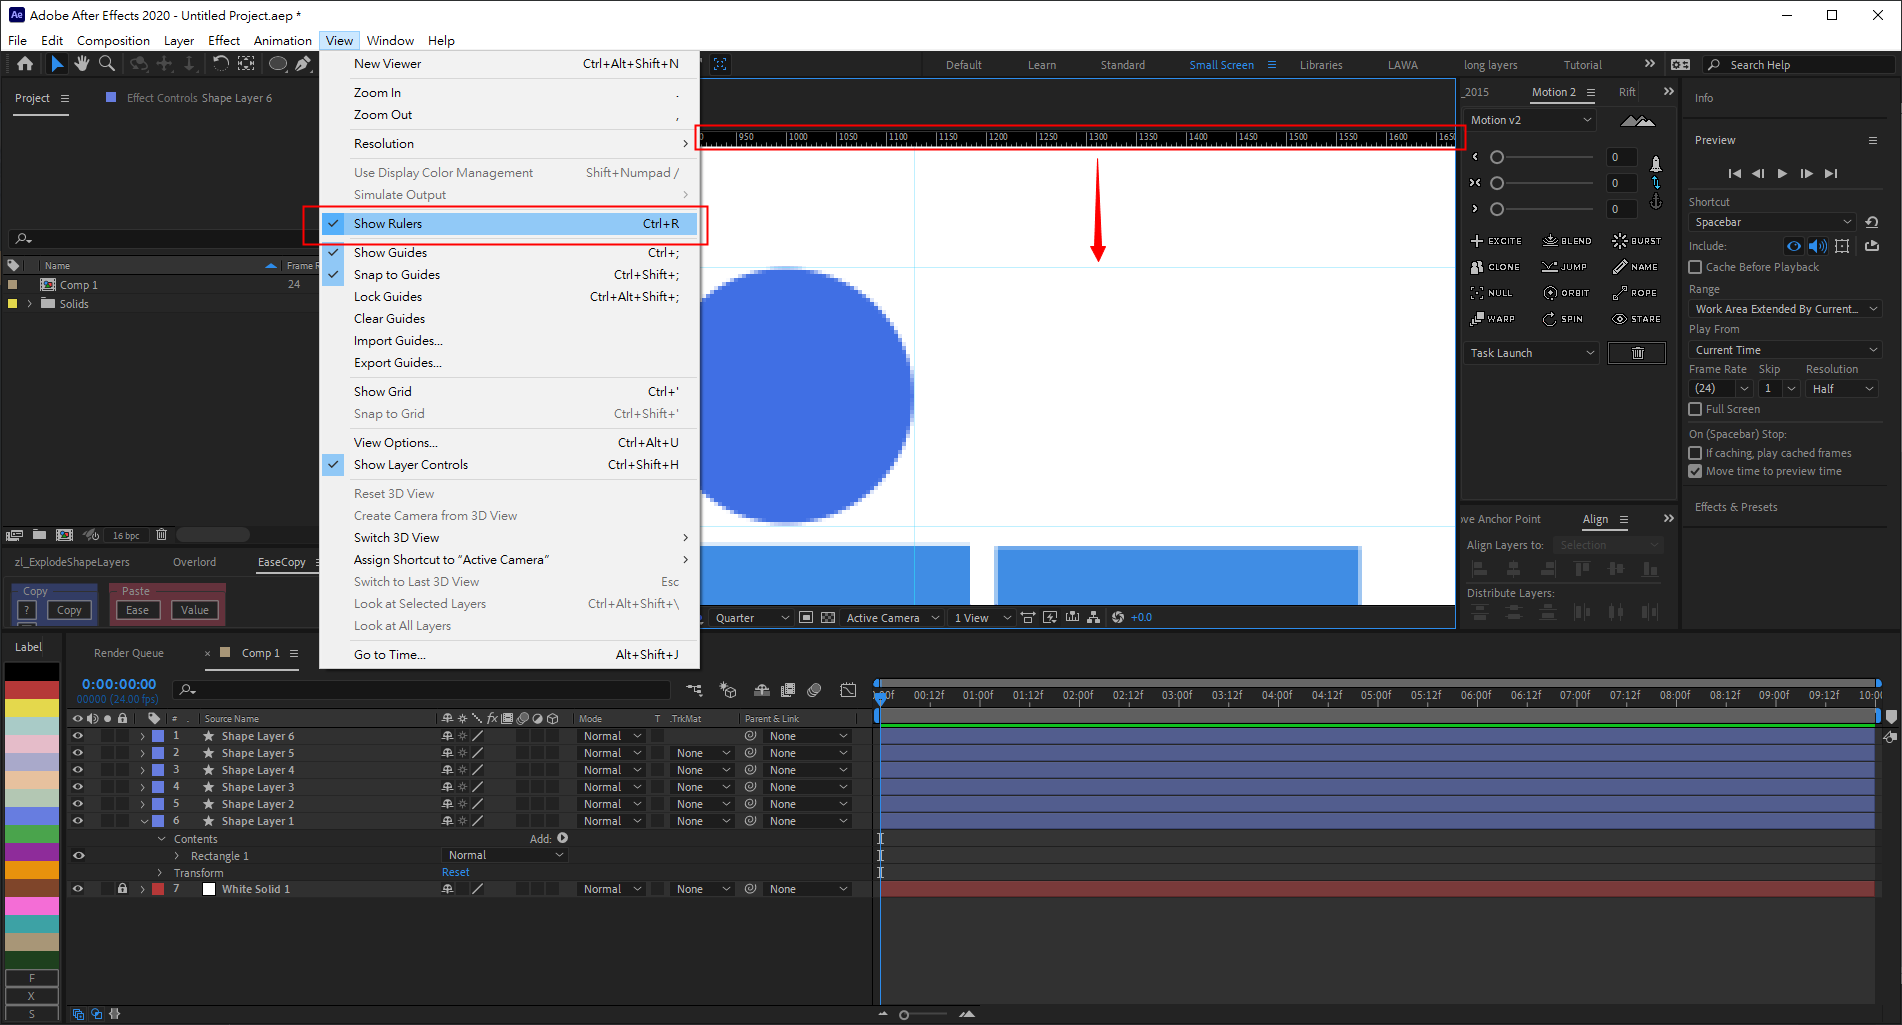Select the Pen tool
Image resolution: width=1902 pixels, height=1025 pixels.
303,64
